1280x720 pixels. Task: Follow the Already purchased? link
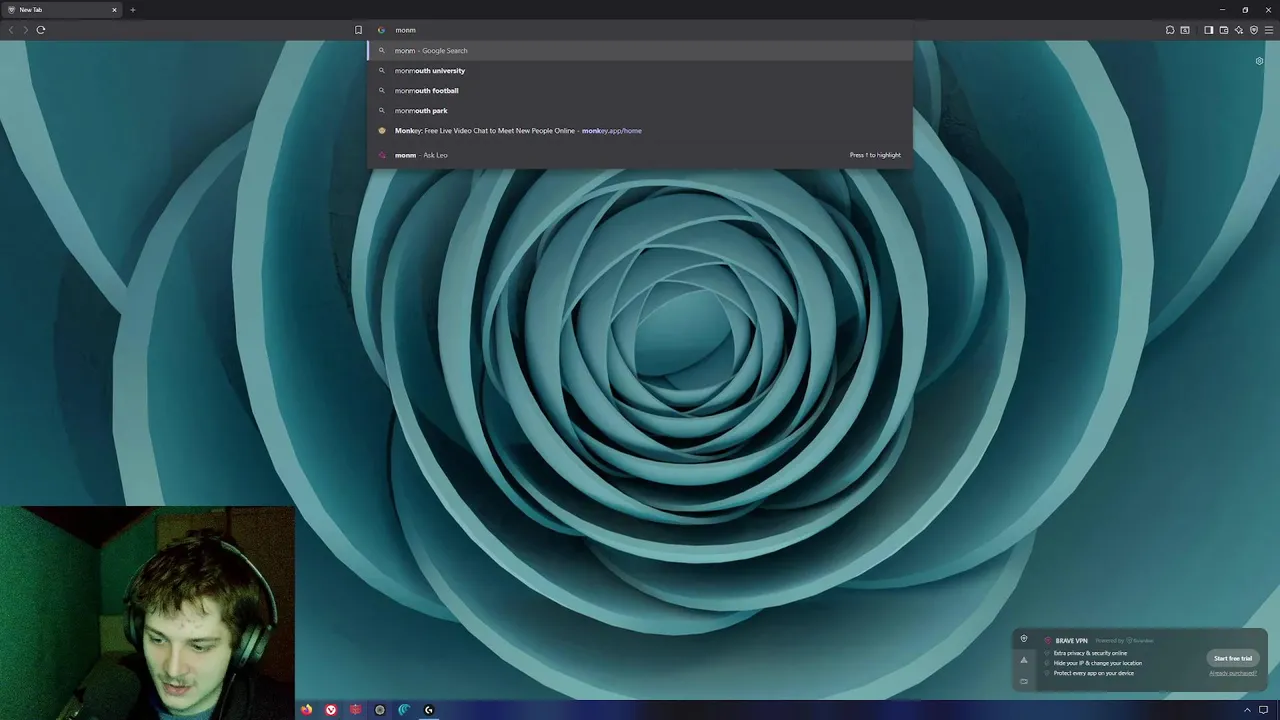pyautogui.click(x=1233, y=673)
